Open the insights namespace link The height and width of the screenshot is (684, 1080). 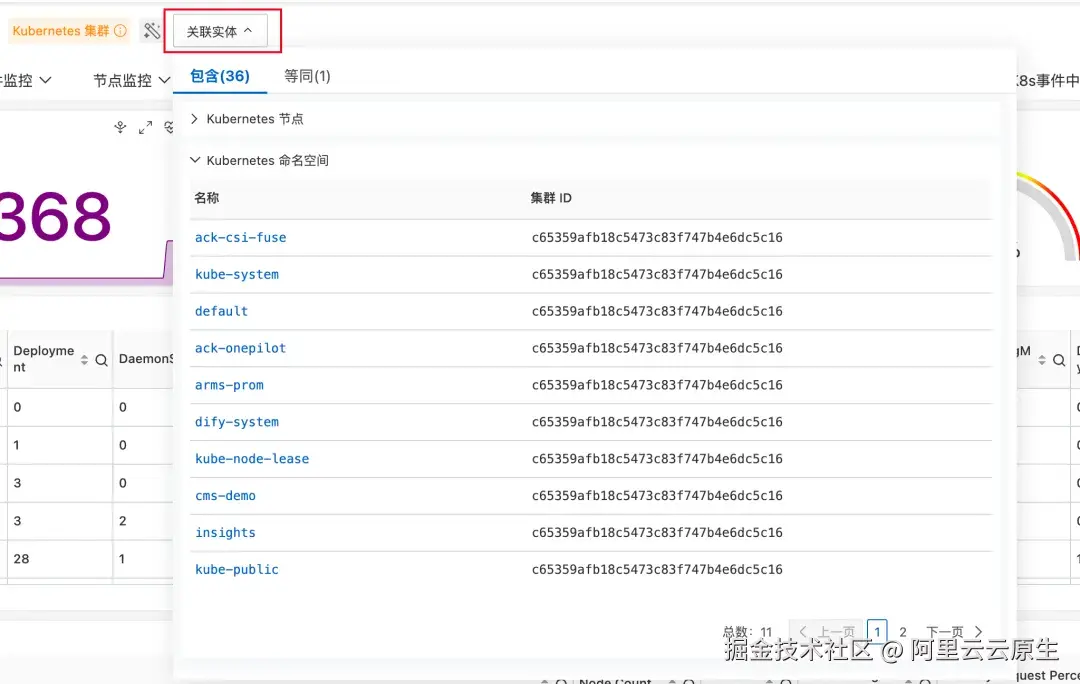[x=225, y=532]
